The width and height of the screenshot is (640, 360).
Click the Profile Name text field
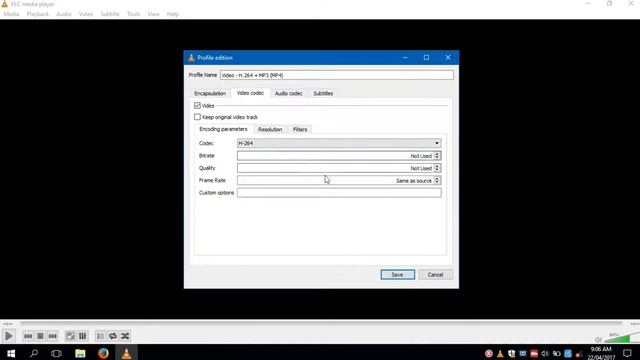point(337,75)
